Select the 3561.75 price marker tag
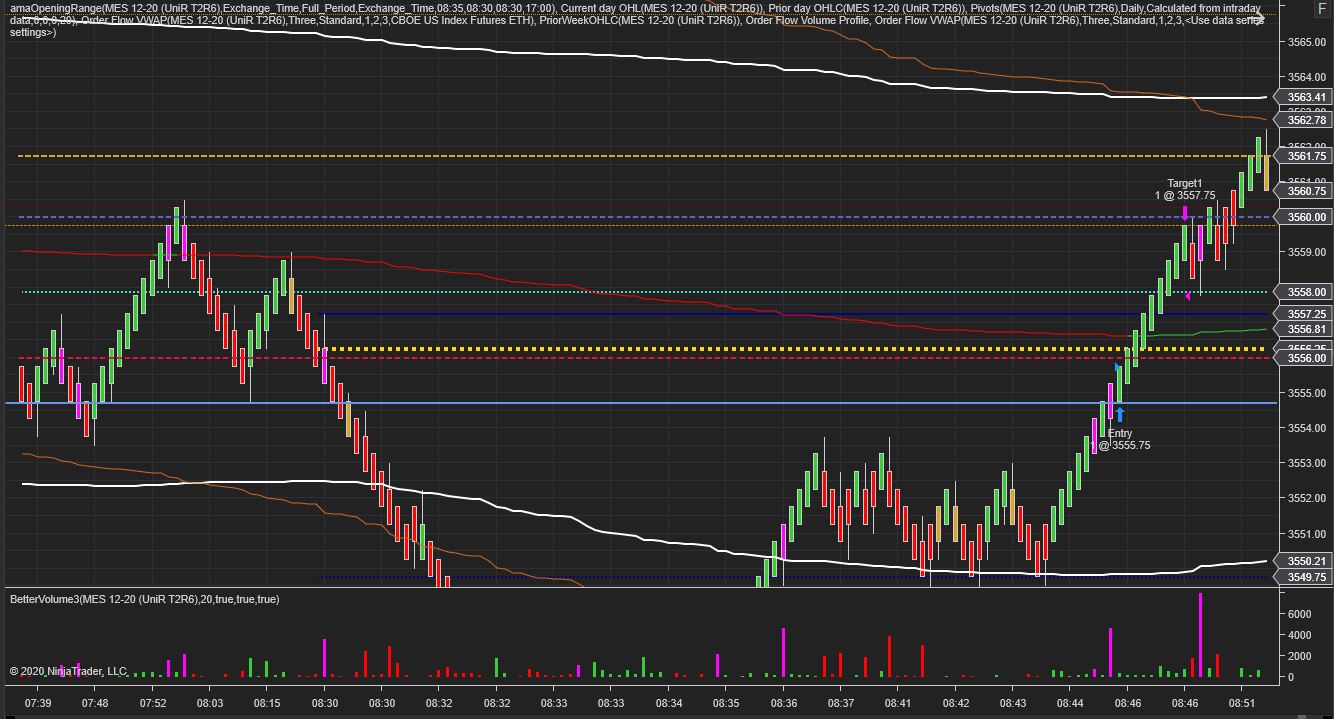Screen dimensions: 1334x719 click(x=1303, y=156)
